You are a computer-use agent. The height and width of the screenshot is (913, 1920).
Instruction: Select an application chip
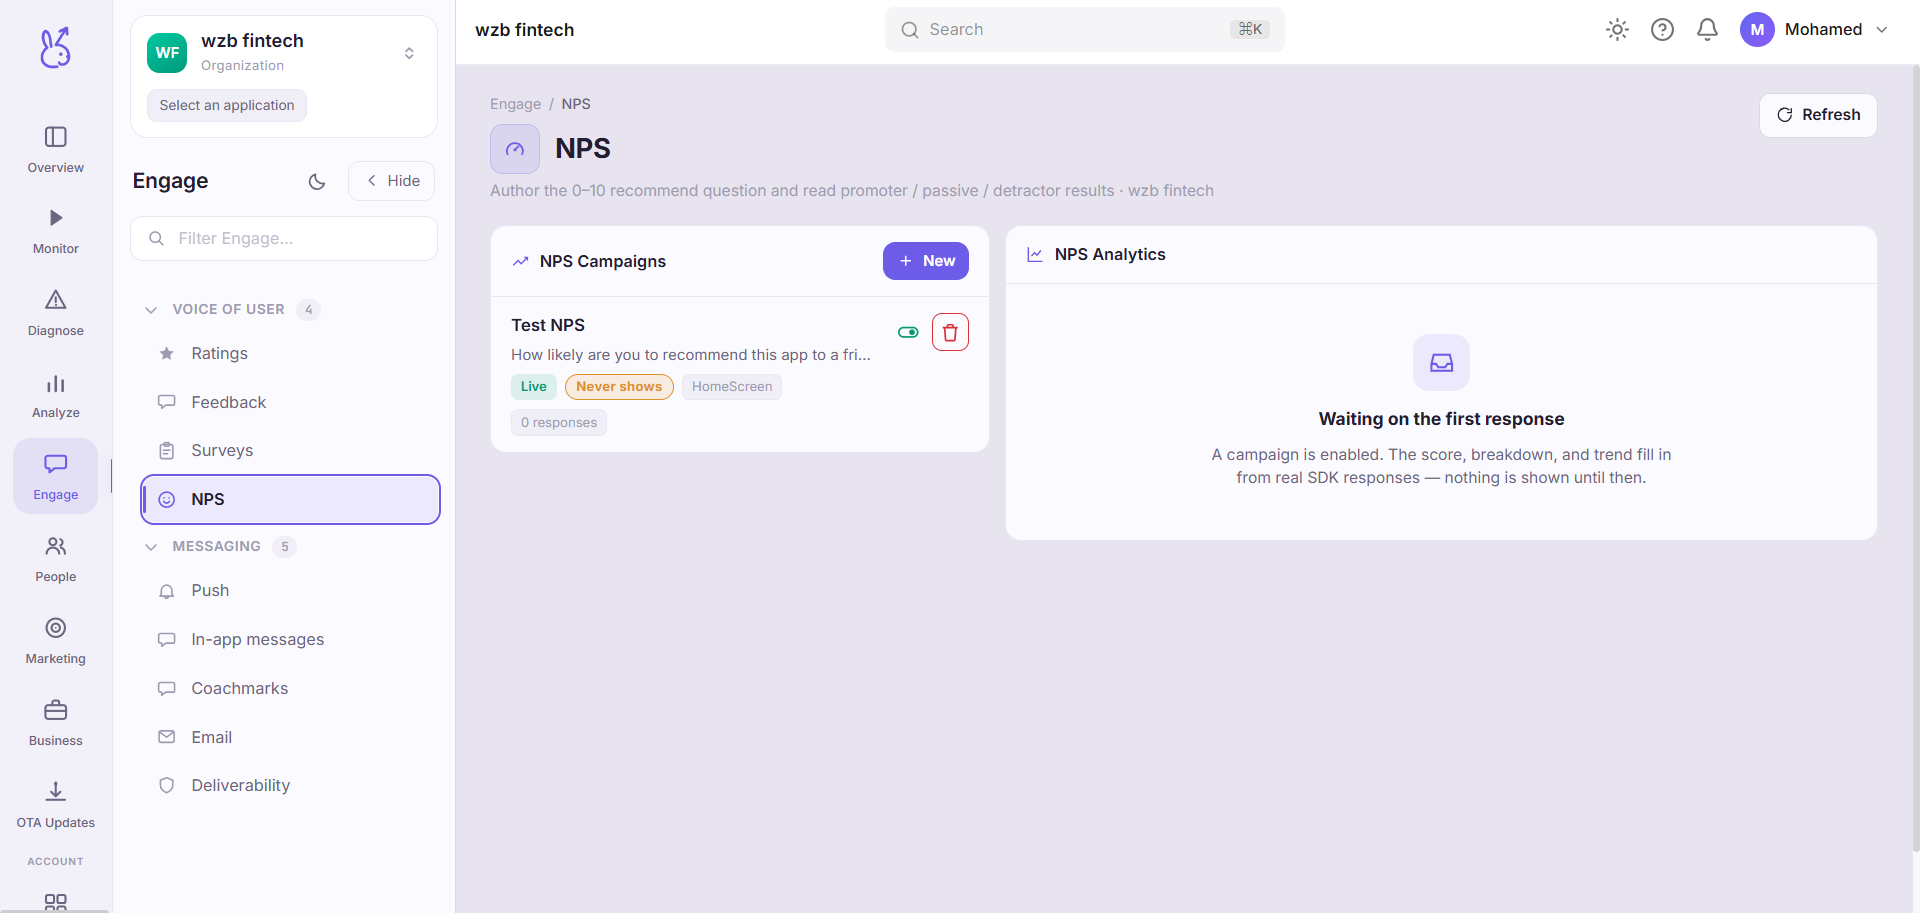pos(227,105)
